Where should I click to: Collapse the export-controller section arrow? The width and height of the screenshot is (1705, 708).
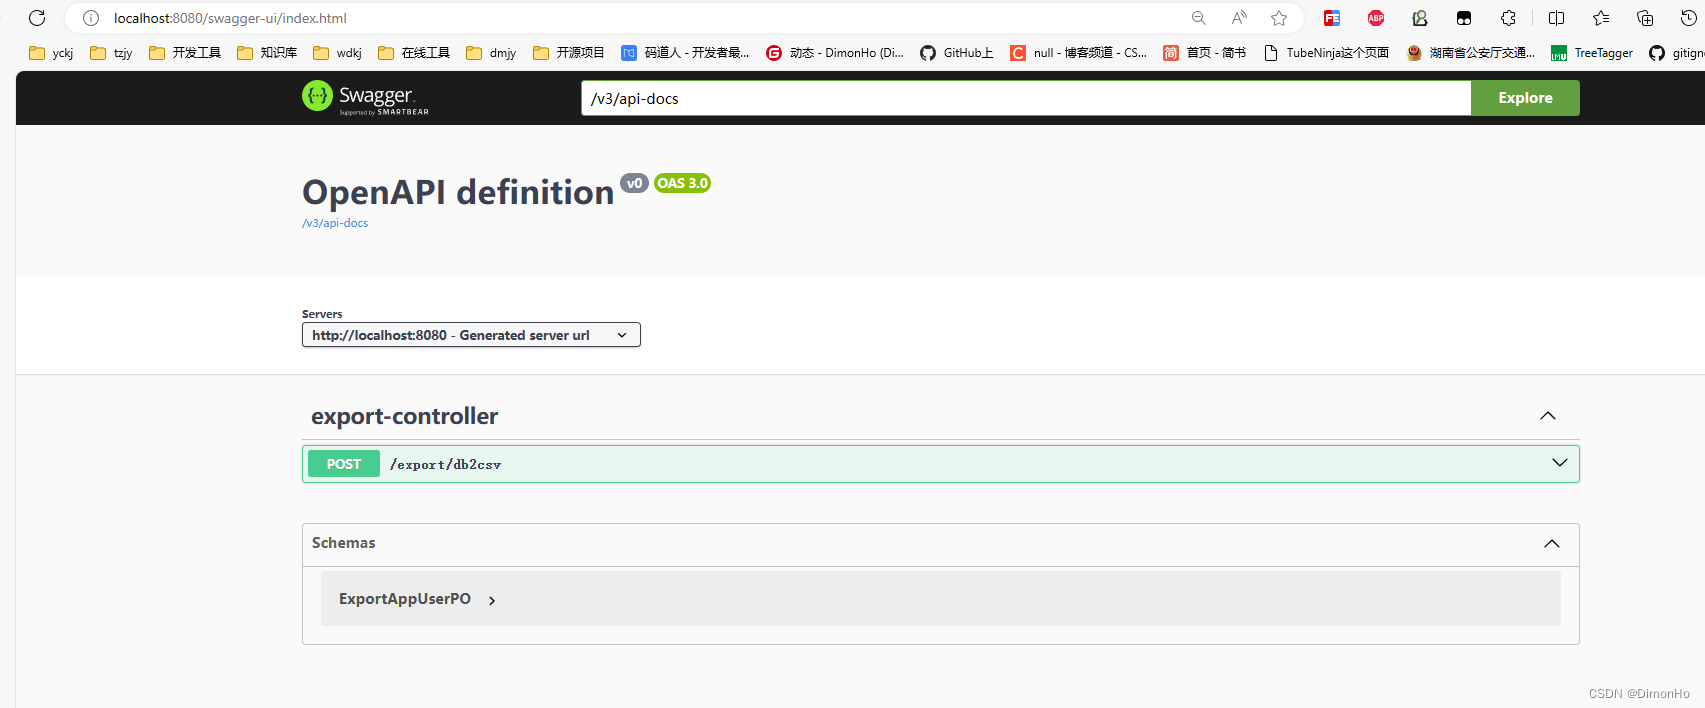coord(1548,416)
